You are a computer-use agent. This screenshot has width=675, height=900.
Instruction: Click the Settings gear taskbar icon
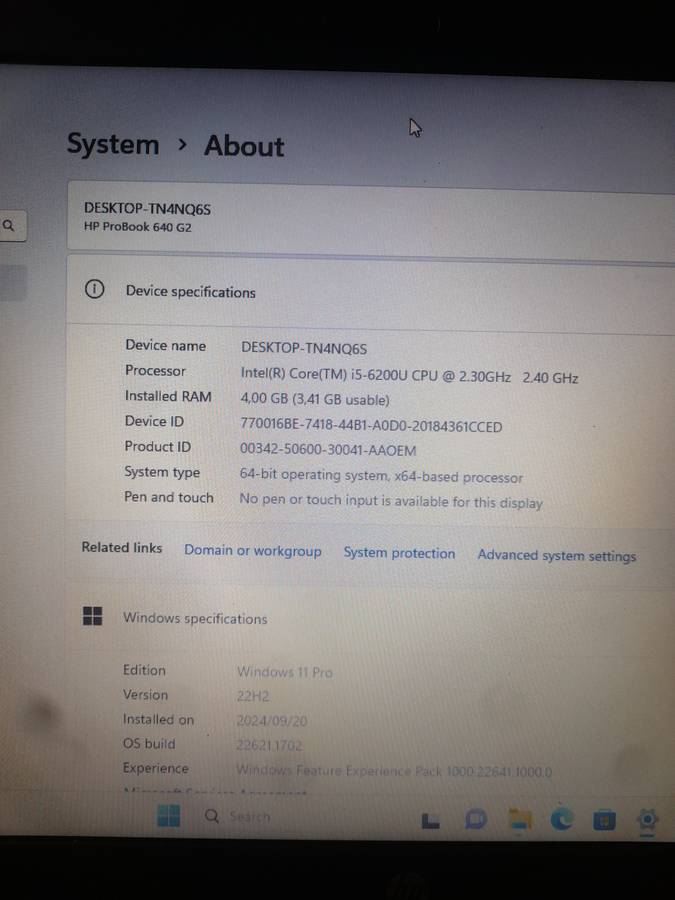coord(648,820)
